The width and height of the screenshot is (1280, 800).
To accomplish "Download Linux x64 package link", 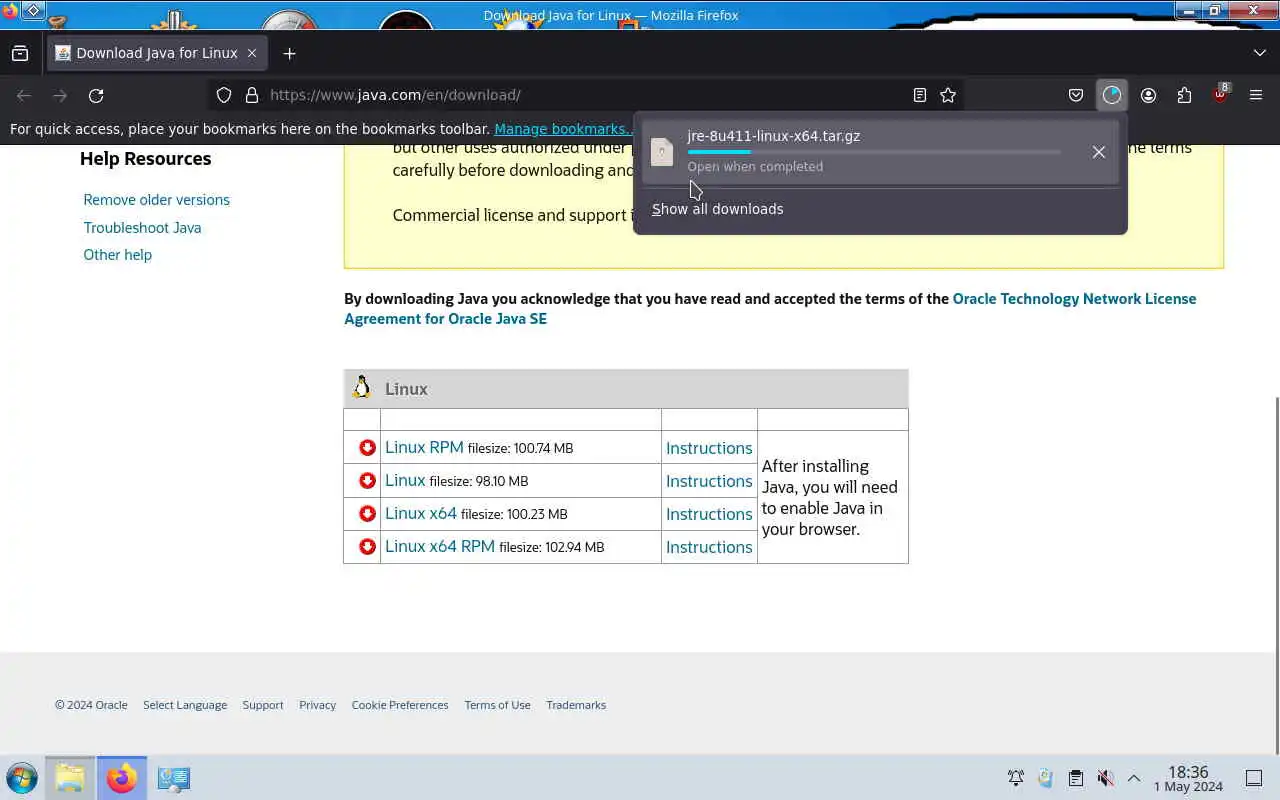I will 421,513.
